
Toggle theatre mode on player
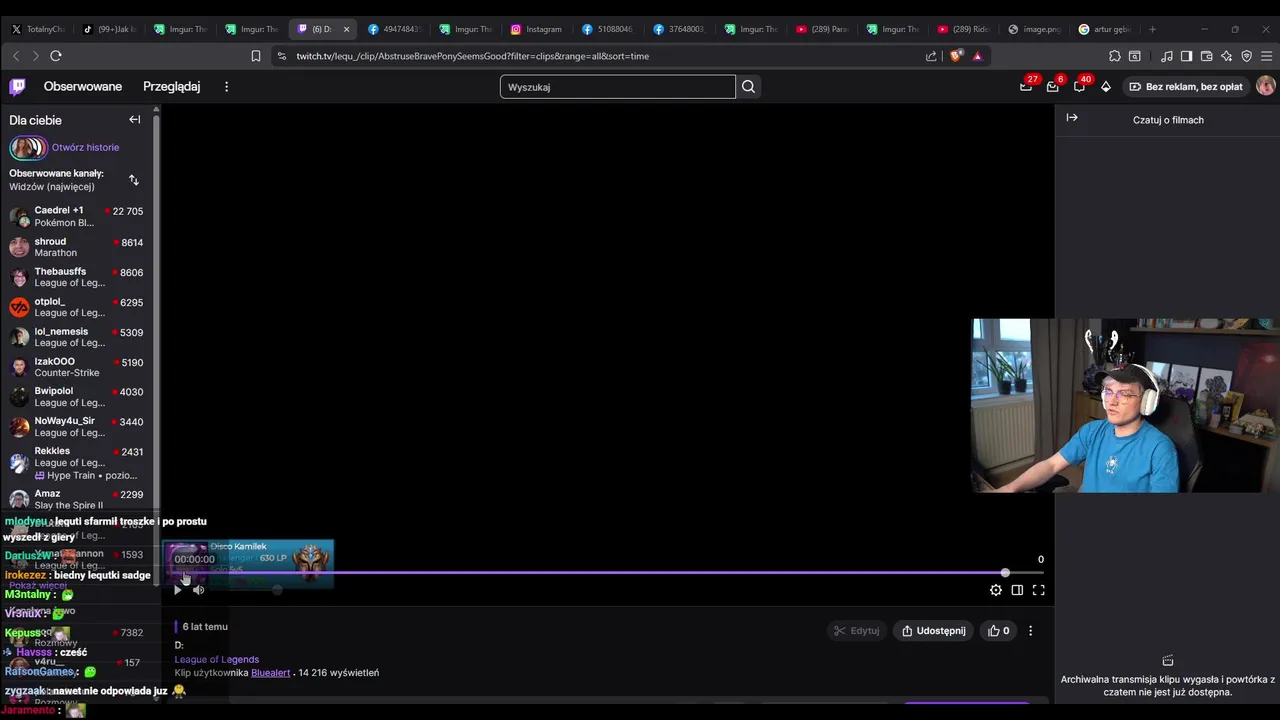pyautogui.click(x=1017, y=590)
